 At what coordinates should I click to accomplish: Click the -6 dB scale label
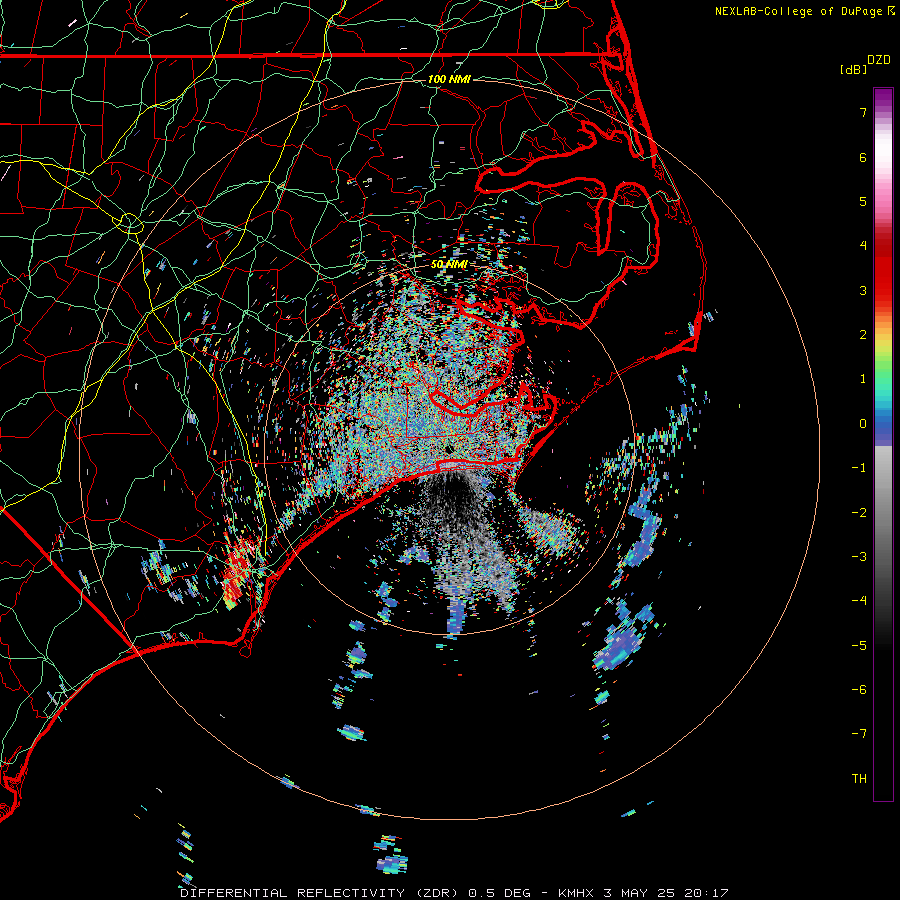(859, 690)
